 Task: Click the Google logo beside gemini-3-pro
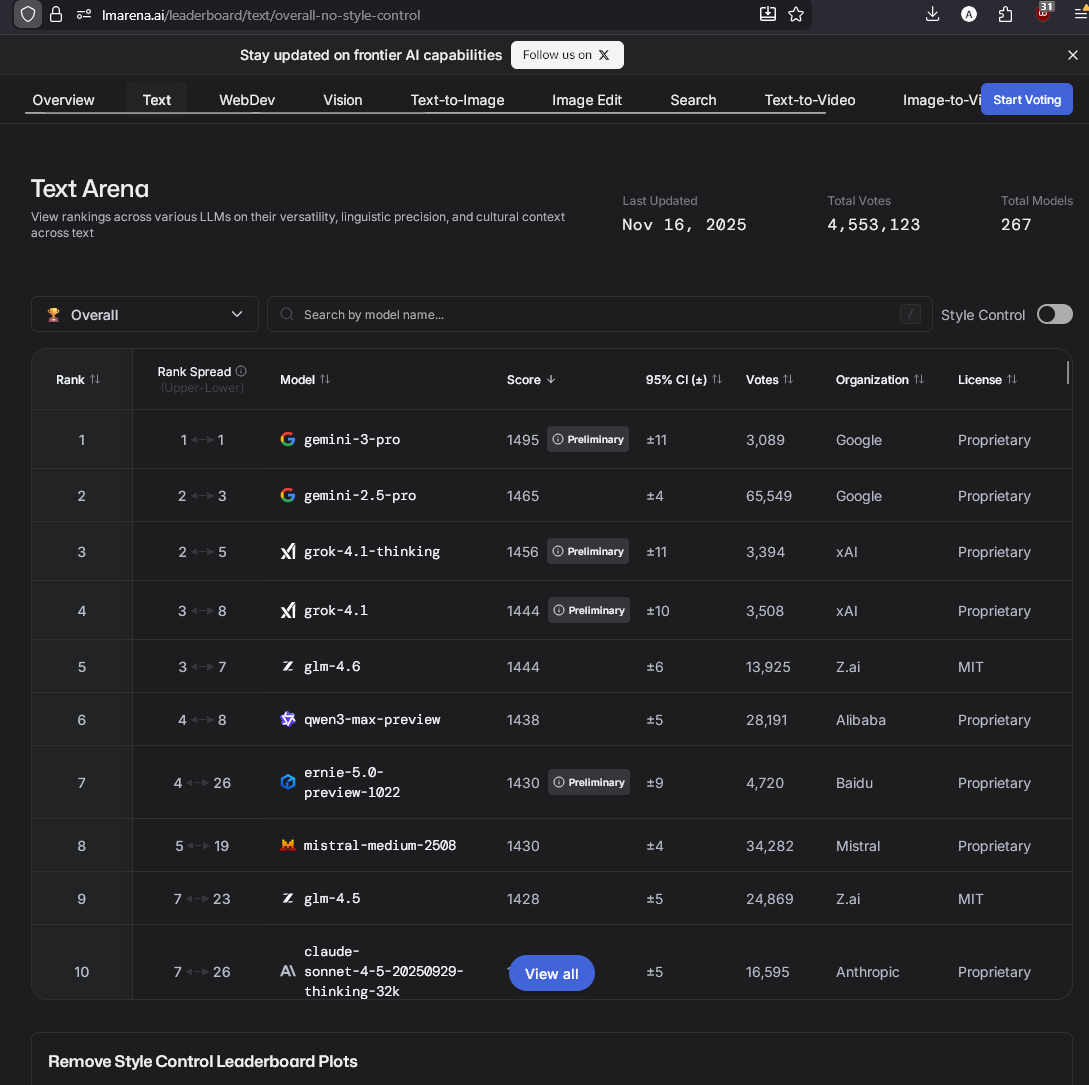288,439
